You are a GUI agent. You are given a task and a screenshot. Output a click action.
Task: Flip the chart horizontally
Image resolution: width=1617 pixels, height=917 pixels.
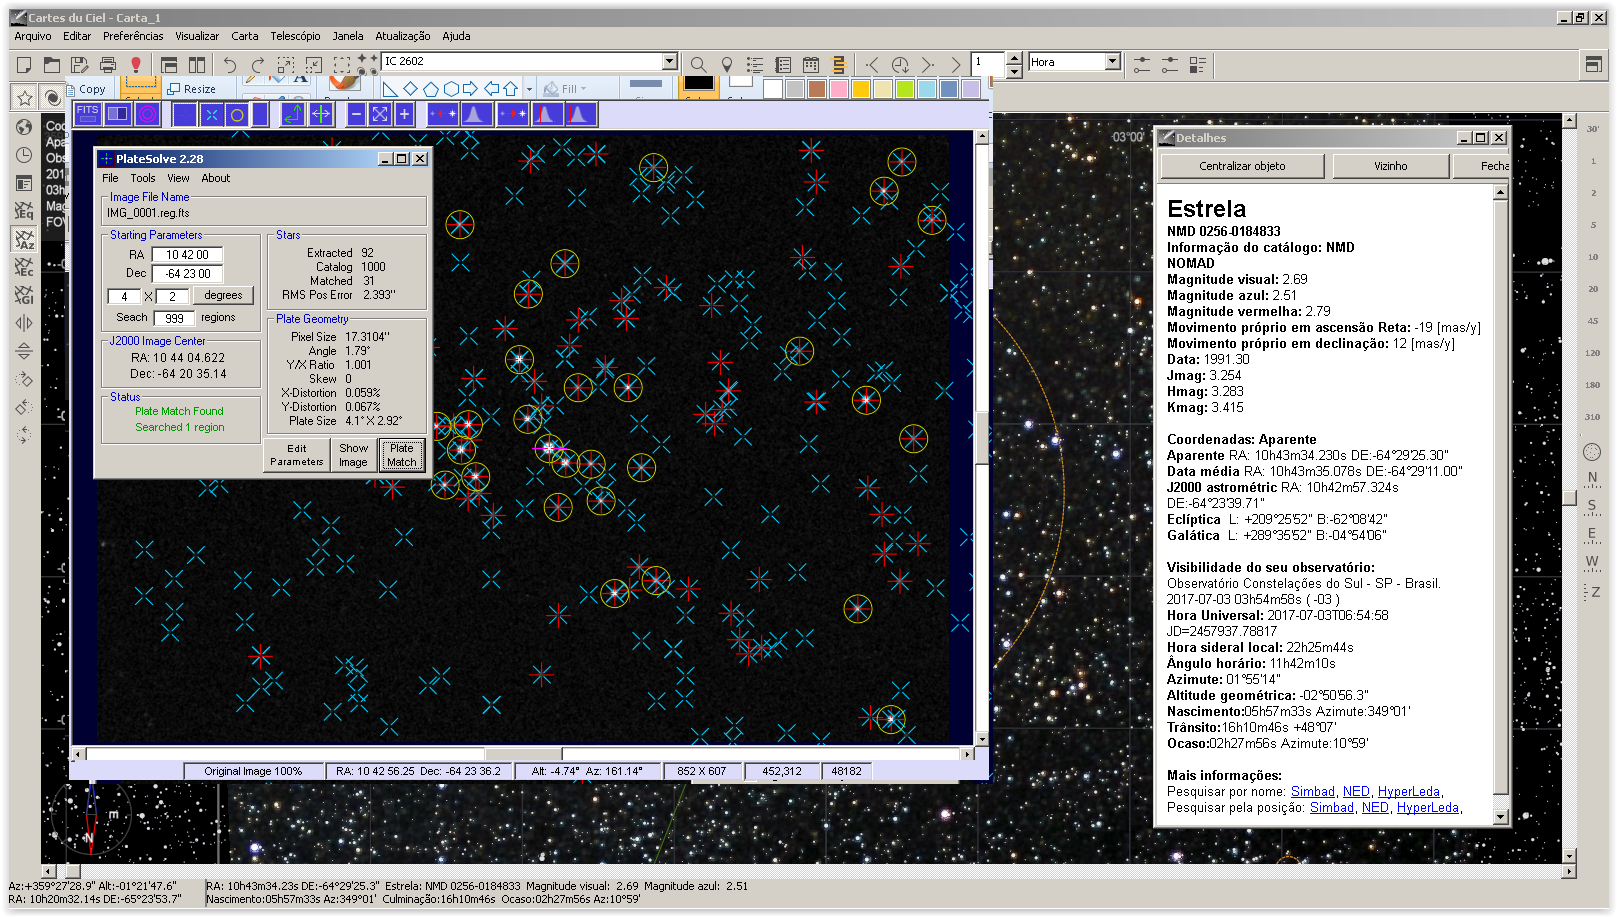(24, 323)
